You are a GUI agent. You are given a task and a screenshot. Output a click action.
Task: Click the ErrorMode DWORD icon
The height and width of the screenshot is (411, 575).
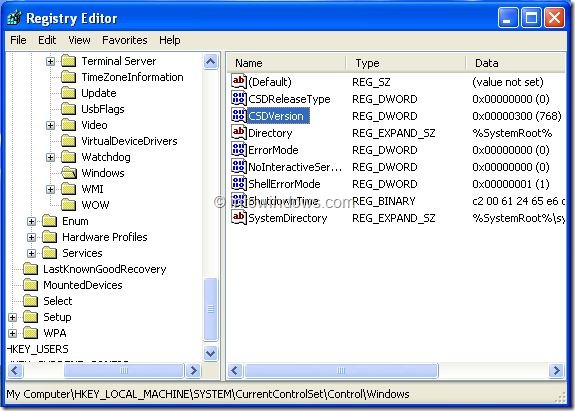[x=239, y=149]
